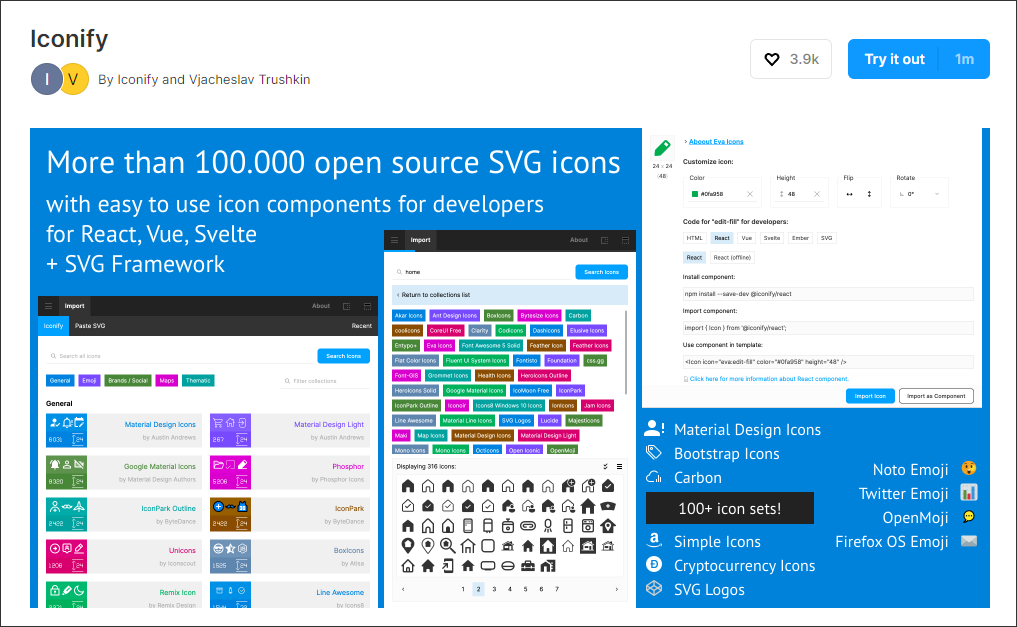Image resolution: width=1017 pixels, height=627 pixels.
Task: Open the Phosphor collection thumbnail
Action: (x=230, y=473)
